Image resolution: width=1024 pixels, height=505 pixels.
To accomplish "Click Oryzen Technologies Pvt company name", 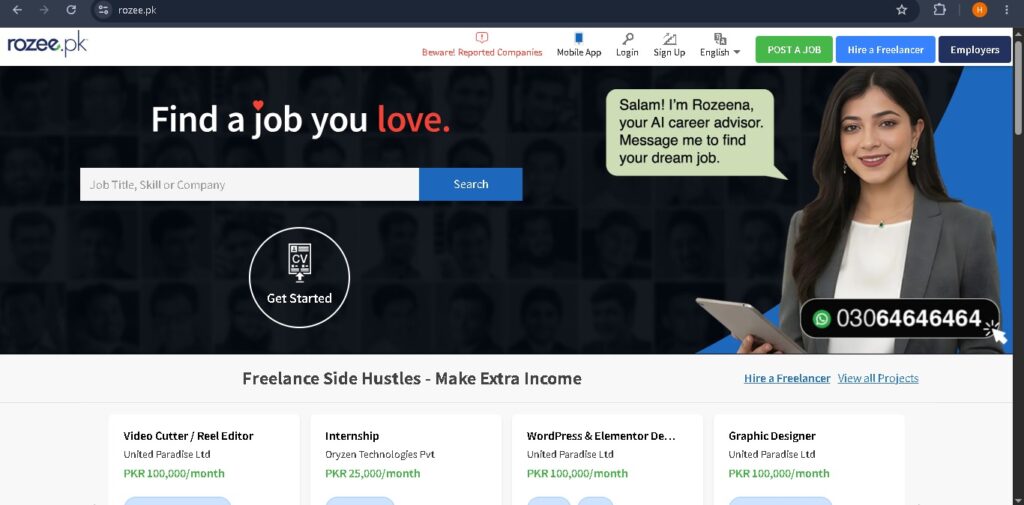I will (380, 454).
